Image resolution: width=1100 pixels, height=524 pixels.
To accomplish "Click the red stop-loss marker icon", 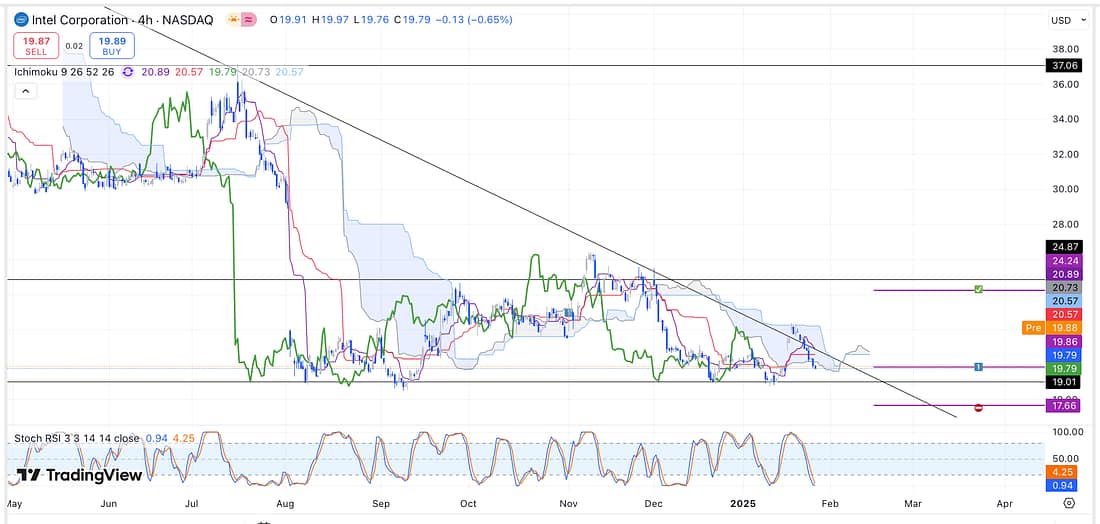I will click(x=978, y=407).
